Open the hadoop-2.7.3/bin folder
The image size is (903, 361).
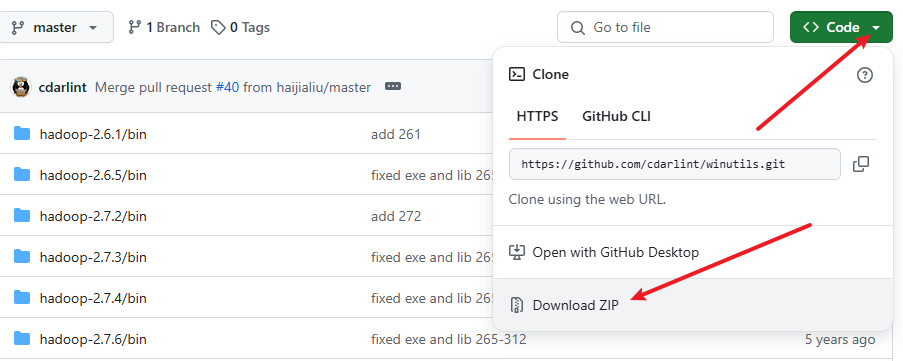pyautogui.click(x=93, y=257)
